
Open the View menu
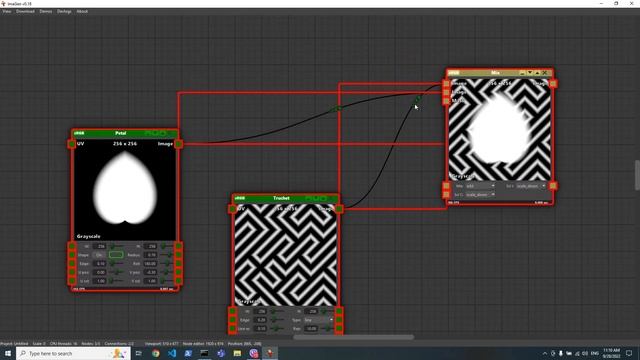tap(7, 11)
